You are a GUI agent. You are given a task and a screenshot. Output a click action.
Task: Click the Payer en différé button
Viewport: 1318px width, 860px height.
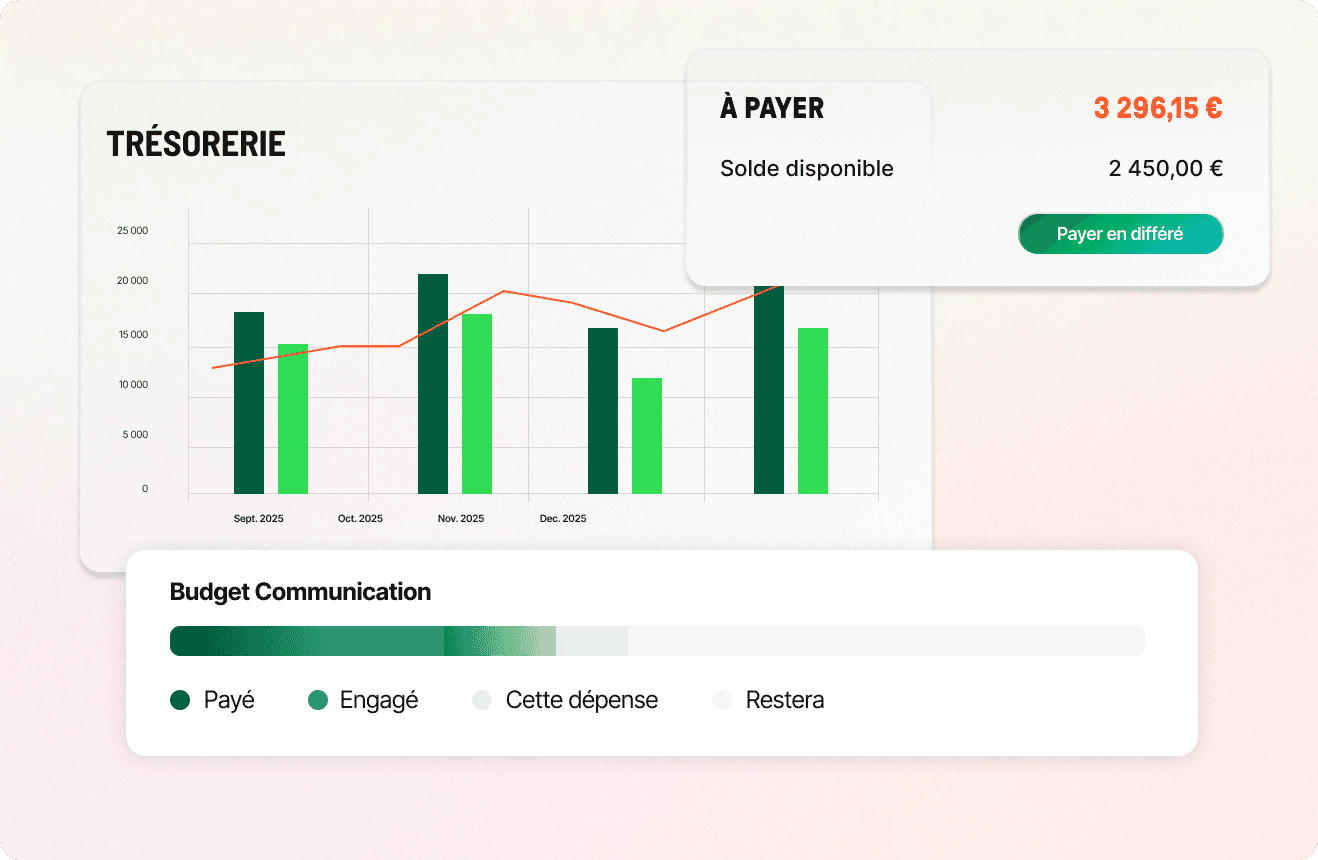pyautogui.click(x=1120, y=233)
